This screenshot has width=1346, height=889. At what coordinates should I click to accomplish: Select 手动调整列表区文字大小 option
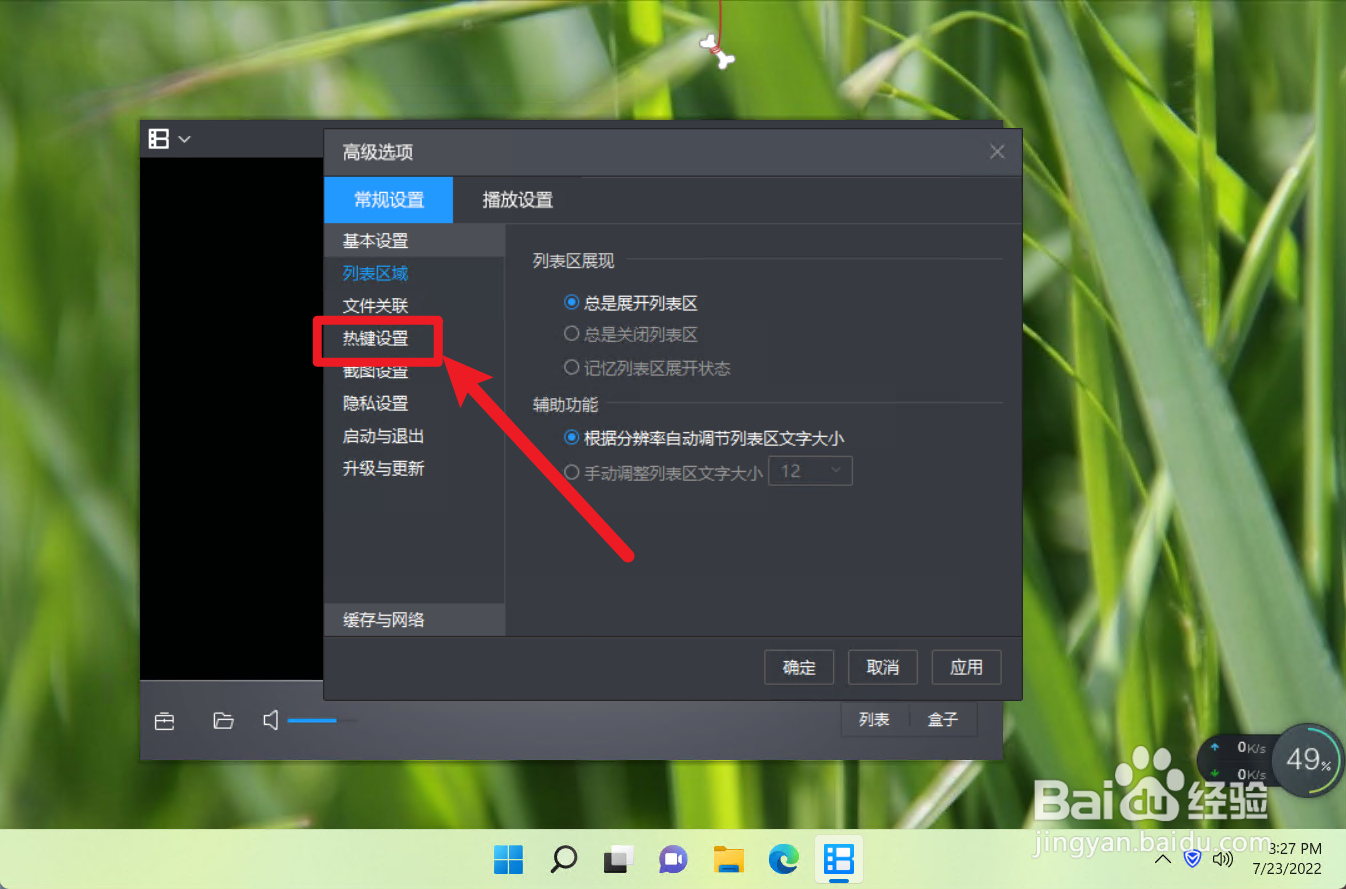tap(572, 469)
